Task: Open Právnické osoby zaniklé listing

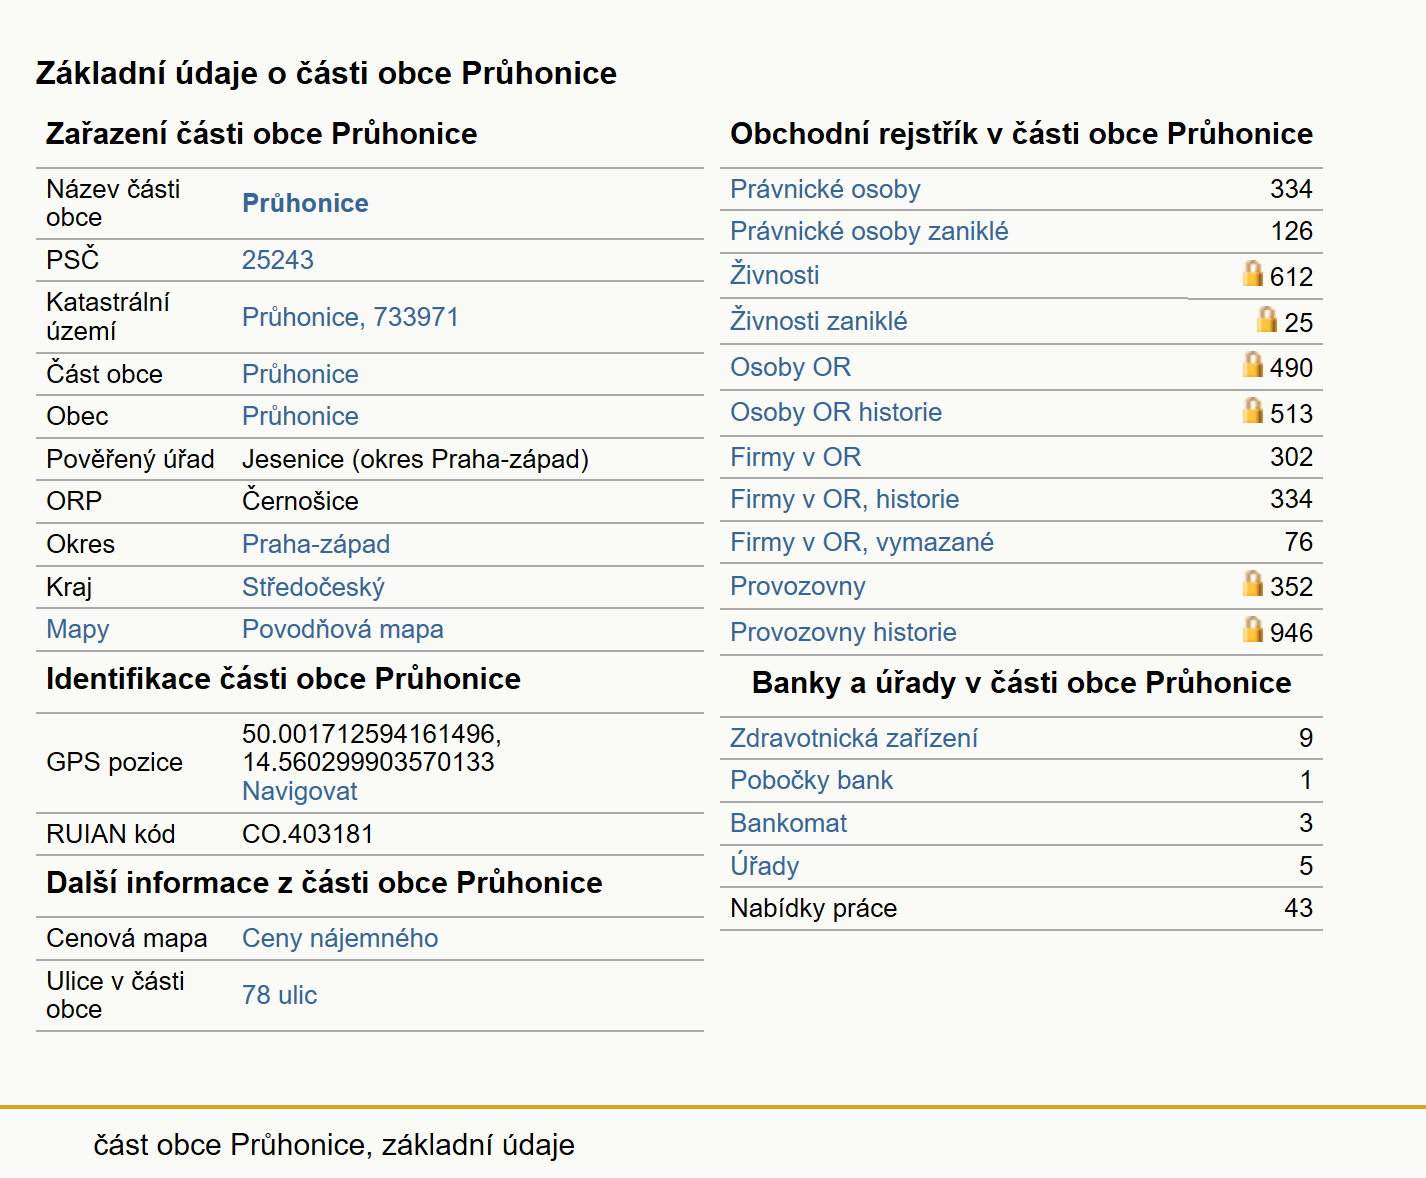Action: click(x=869, y=231)
